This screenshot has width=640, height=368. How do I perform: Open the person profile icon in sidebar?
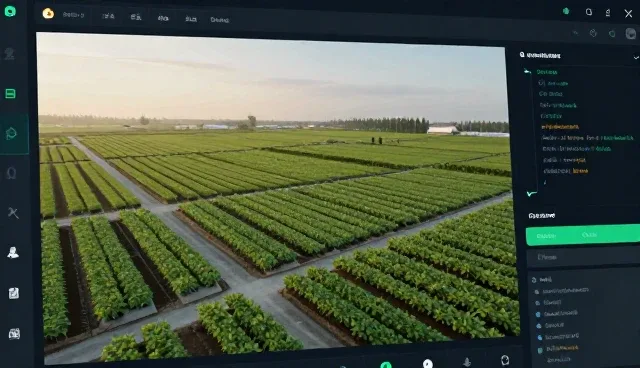click(x=13, y=253)
